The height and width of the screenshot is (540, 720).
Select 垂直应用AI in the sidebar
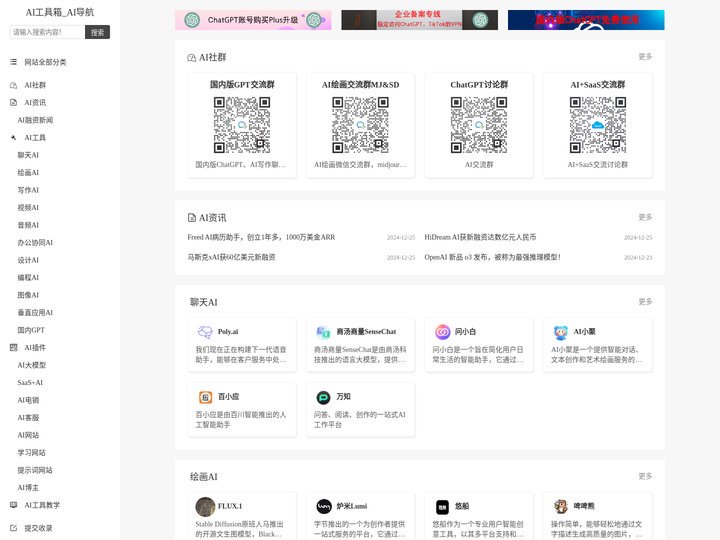[x=35, y=313]
